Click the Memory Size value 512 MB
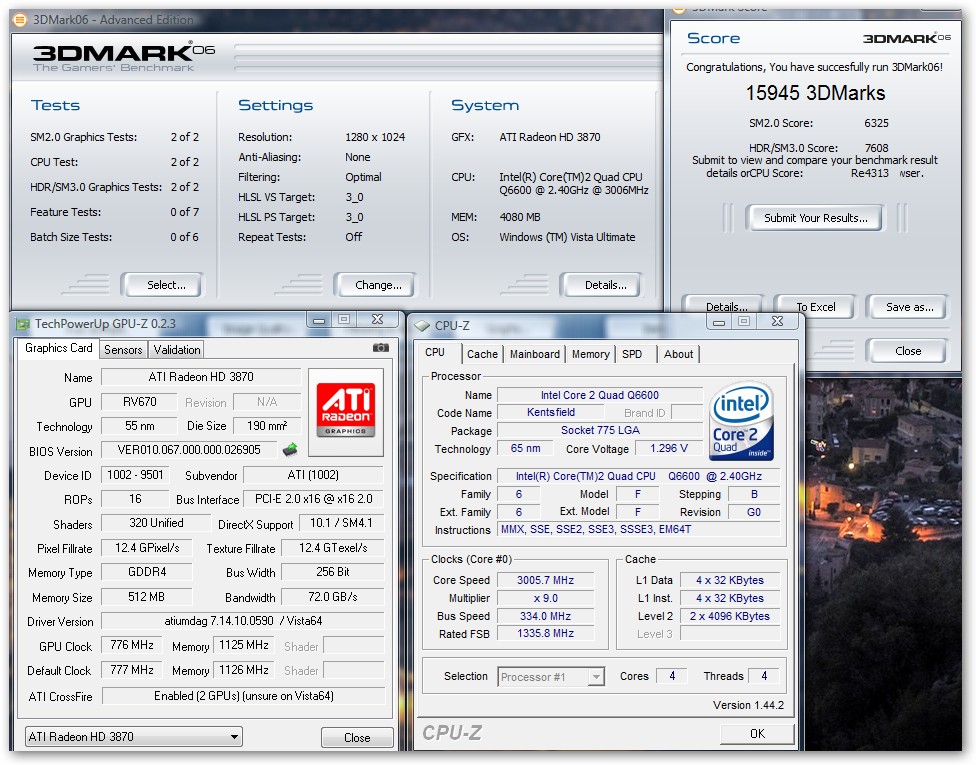This screenshot has height=765, width=976. [x=147, y=597]
